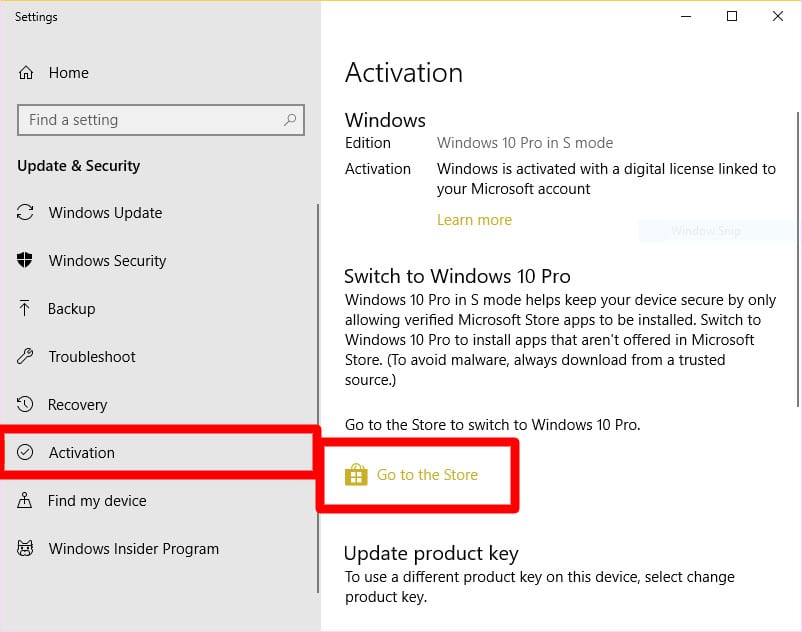Click the Activation checkmark circle icon

[x=25, y=452]
